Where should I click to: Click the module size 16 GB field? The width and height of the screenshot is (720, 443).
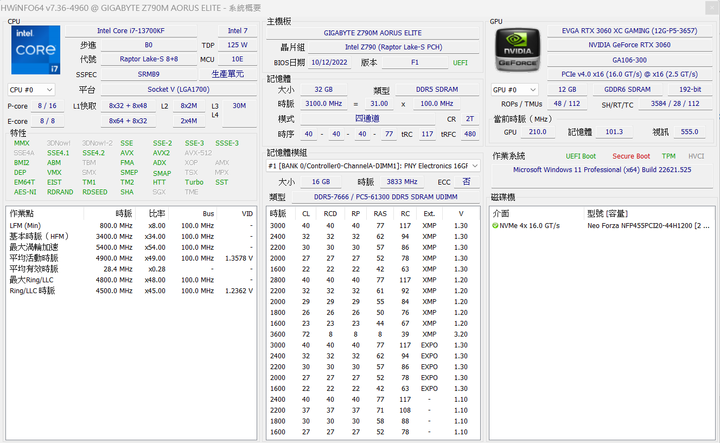click(321, 182)
